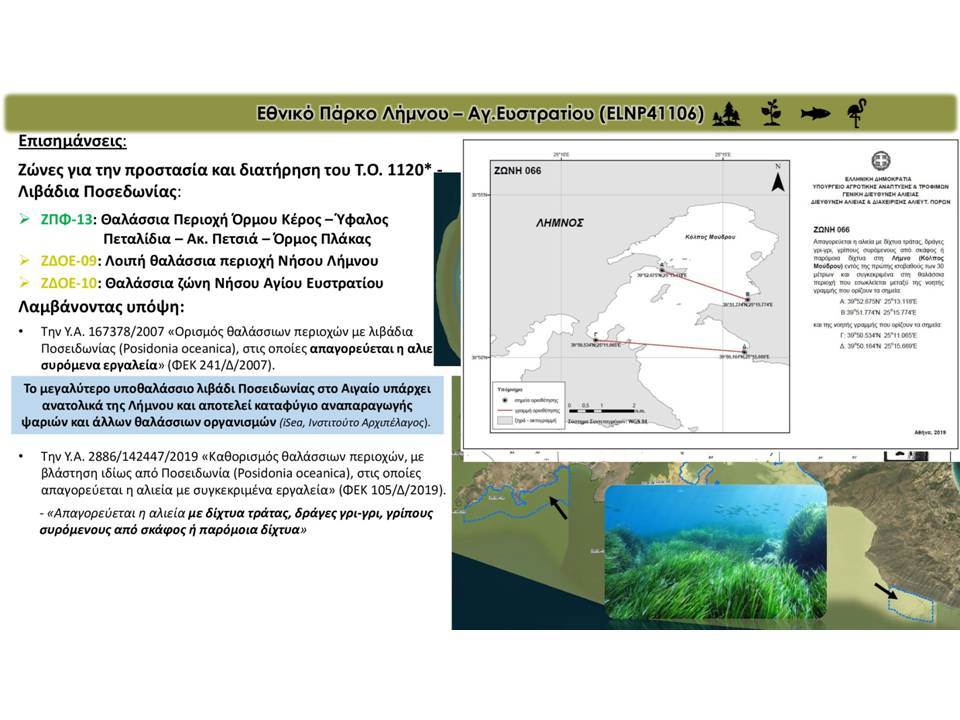
Task: Click the heading 'Ζώνες για την προστασία και διατήρηση'
Action: [x=184, y=170]
